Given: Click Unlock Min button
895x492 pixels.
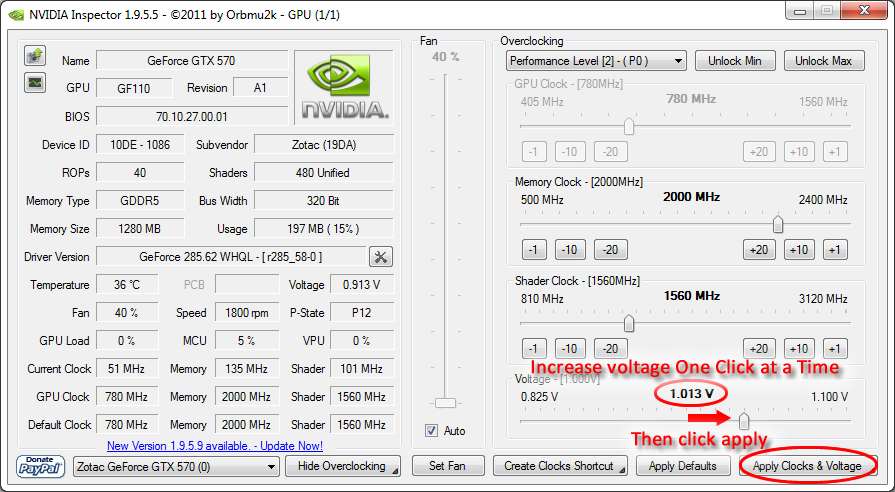Looking at the screenshot, I should click(735, 61).
